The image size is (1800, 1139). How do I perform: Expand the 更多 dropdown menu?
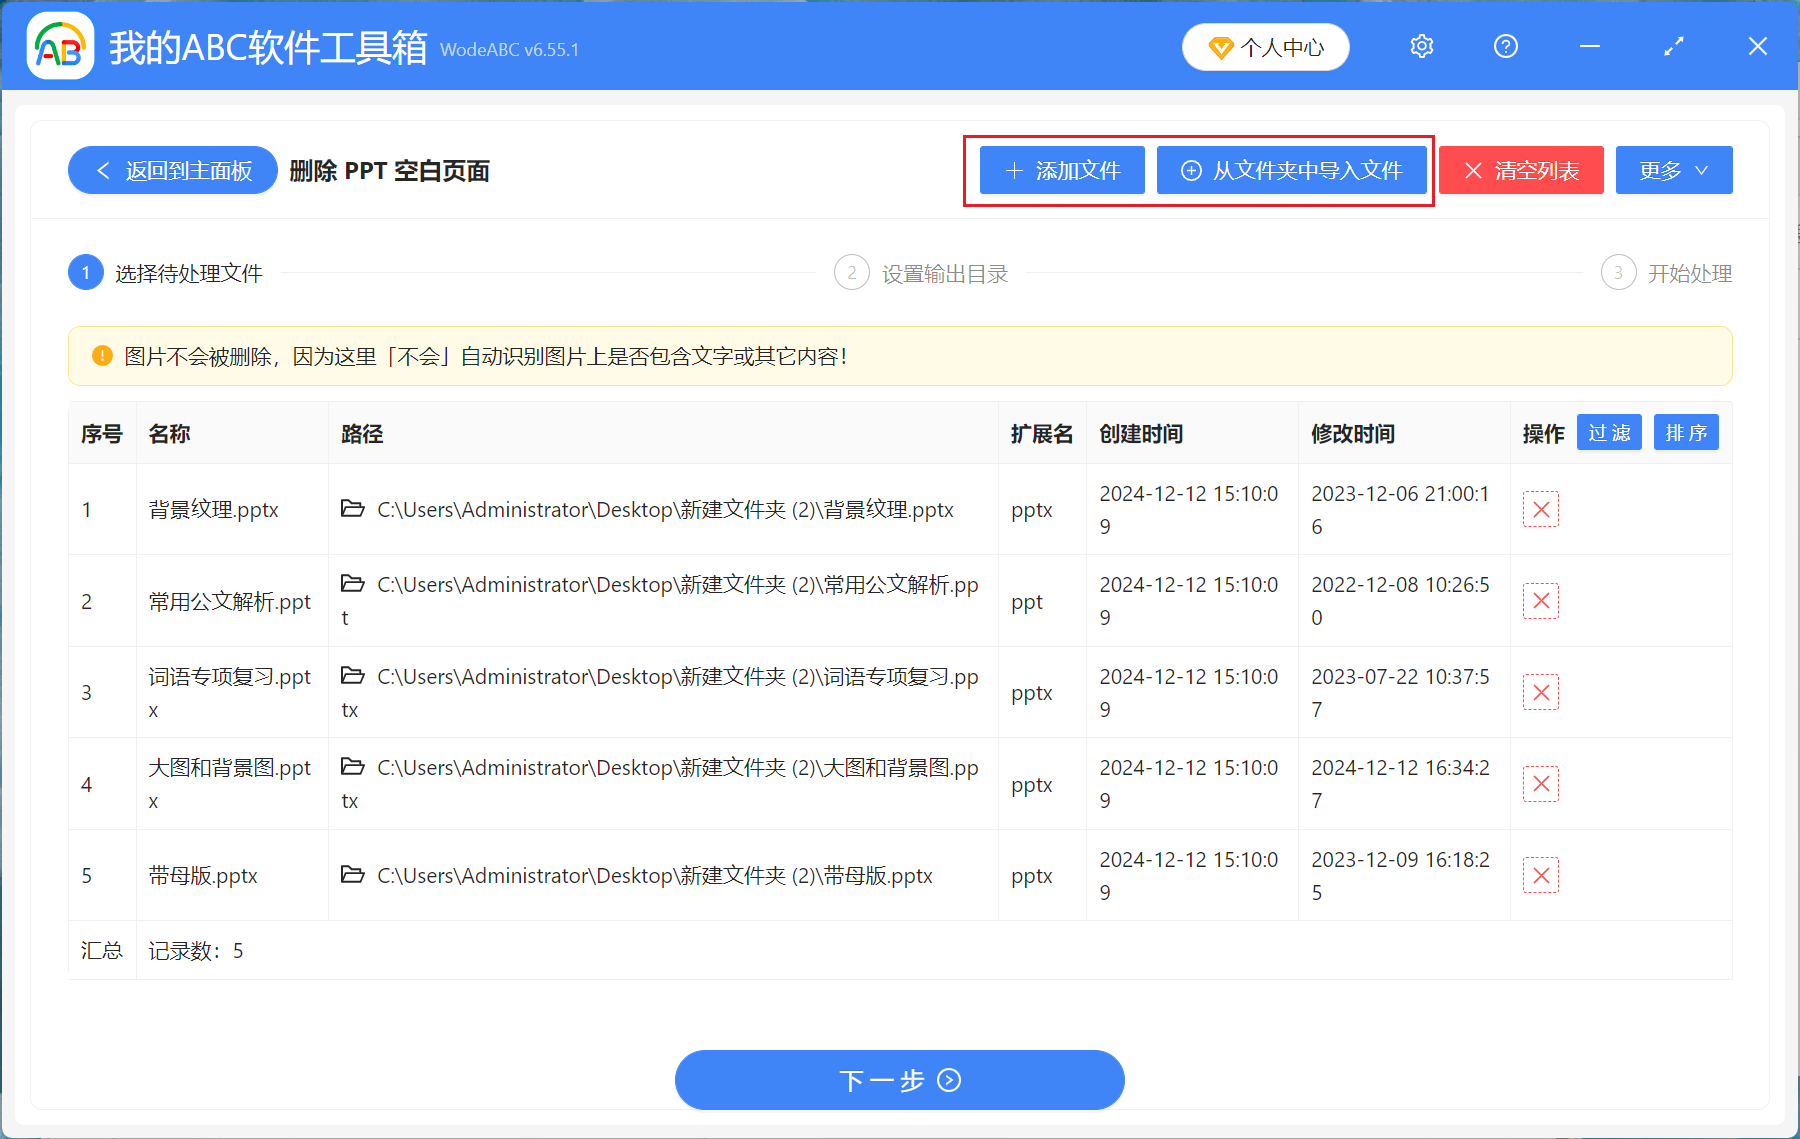pyautogui.click(x=1673, y=170)
